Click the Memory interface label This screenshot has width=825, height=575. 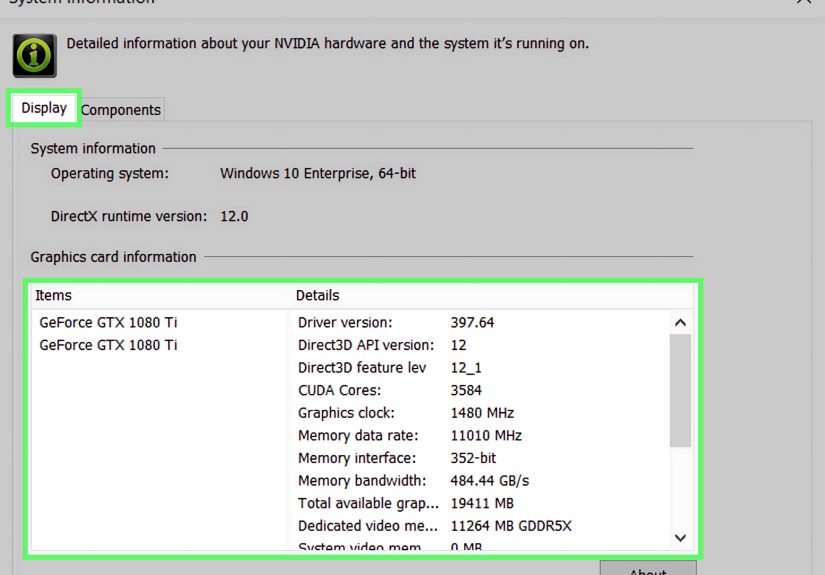(x=357, y=458)
